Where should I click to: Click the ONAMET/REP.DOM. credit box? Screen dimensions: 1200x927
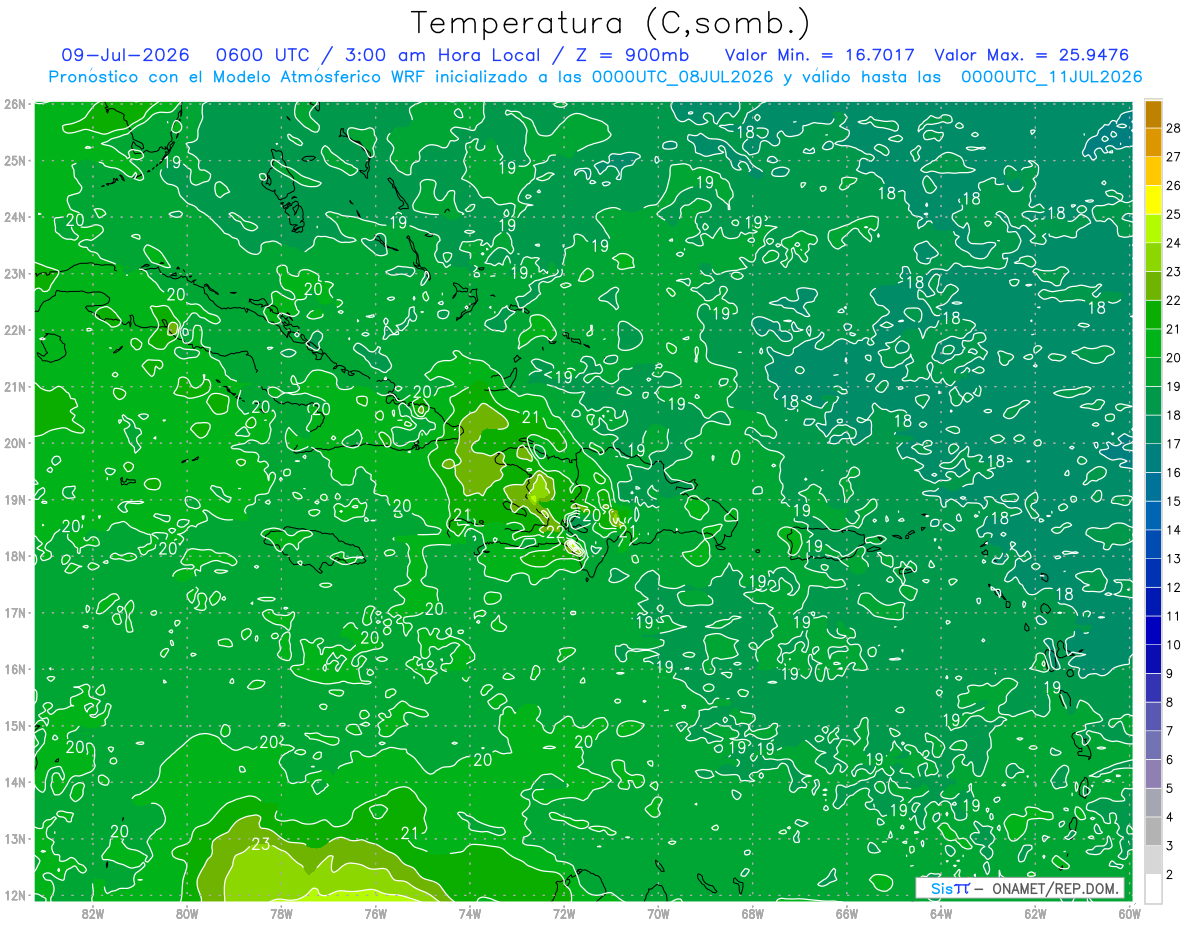[1020, 888]
